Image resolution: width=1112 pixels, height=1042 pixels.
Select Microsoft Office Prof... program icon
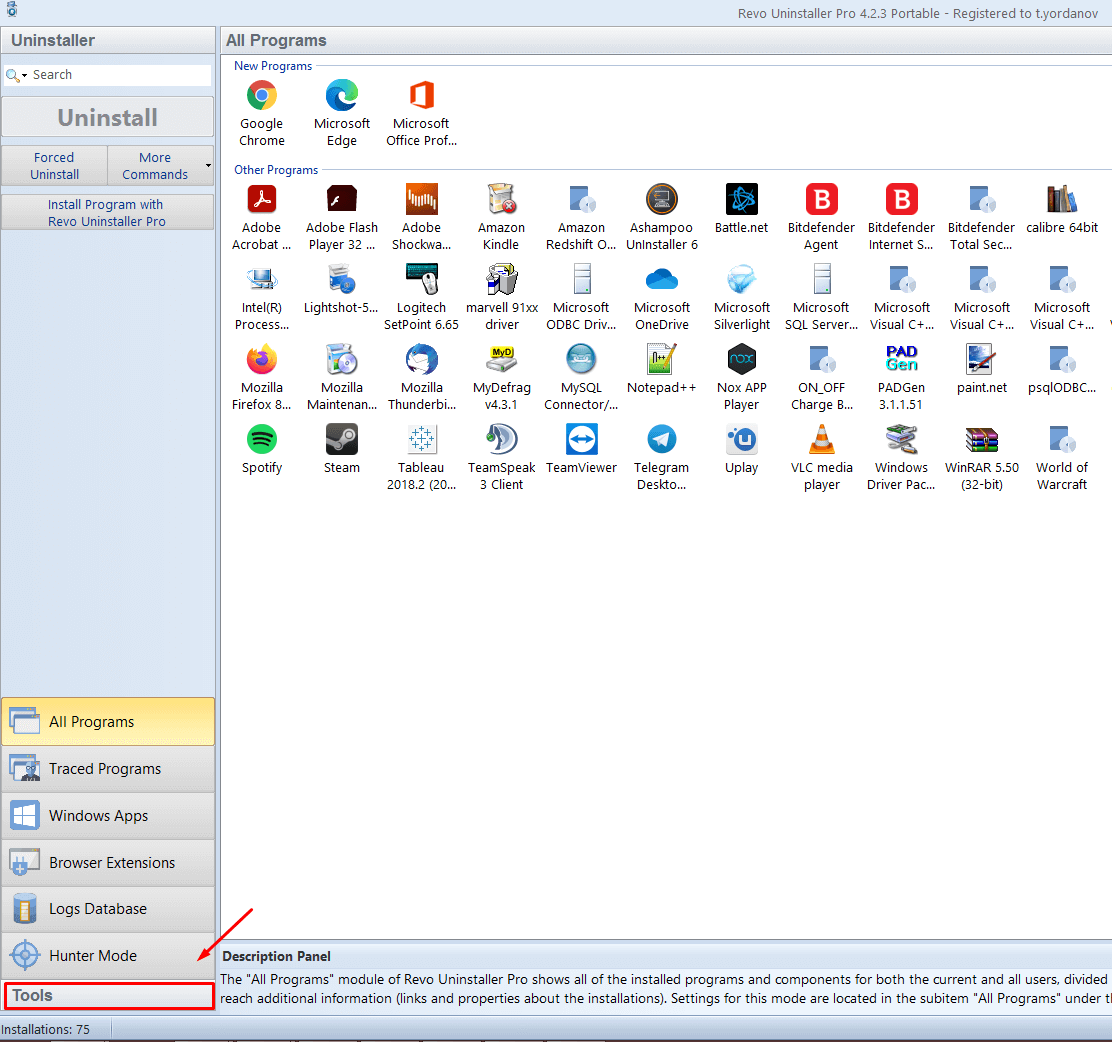421,96
